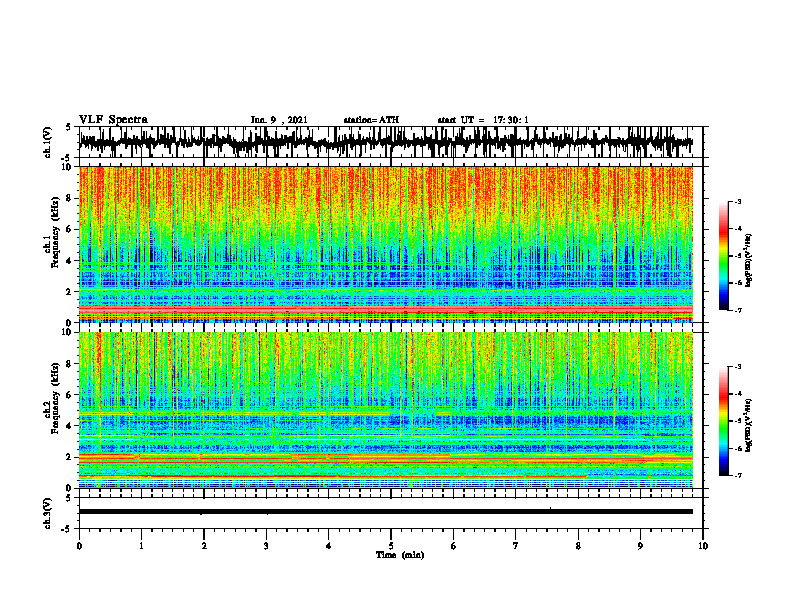Click the 'station=ATH' header label
The image size is (792, 612).
point(371,120)
